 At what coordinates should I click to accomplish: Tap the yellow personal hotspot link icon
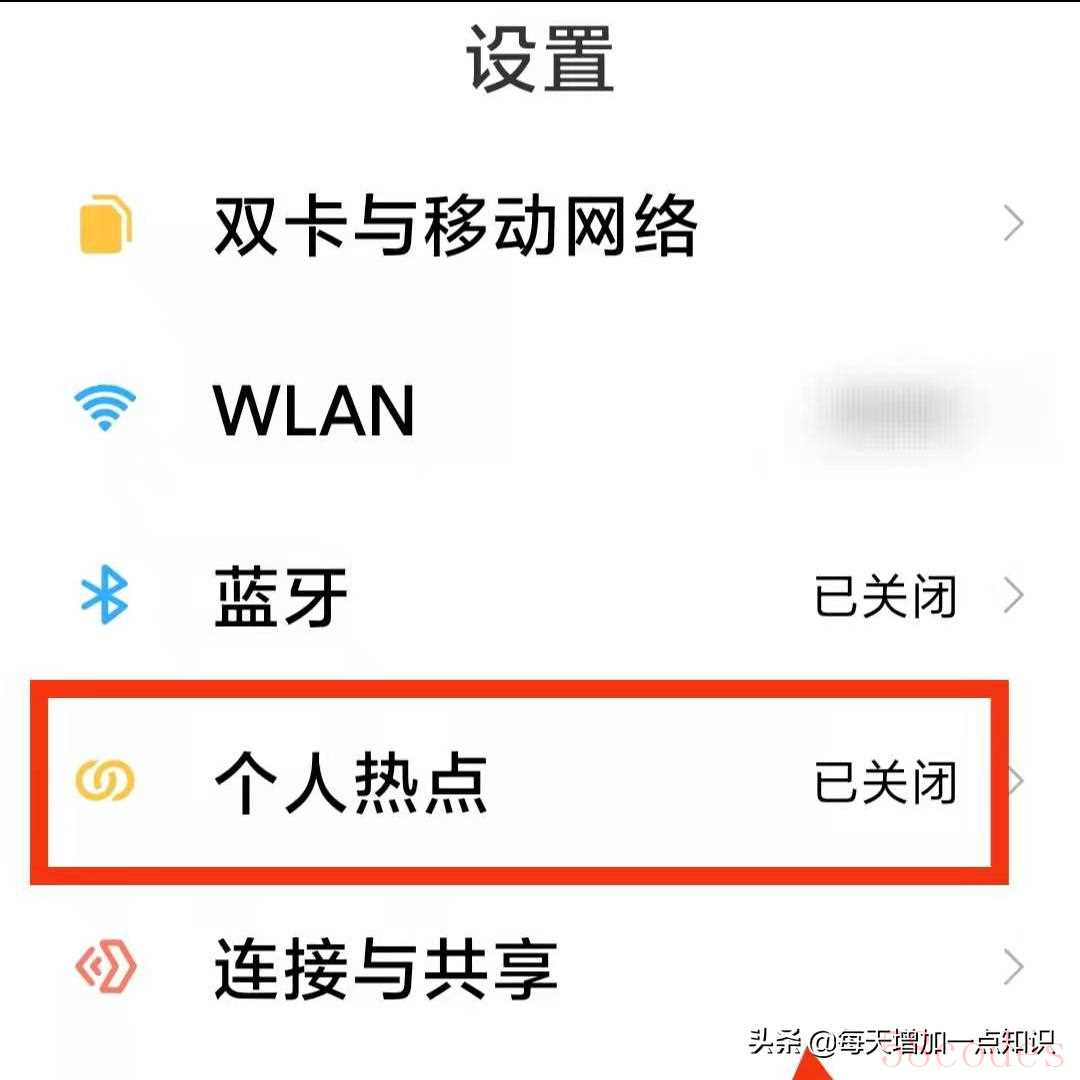coord(105,780)
